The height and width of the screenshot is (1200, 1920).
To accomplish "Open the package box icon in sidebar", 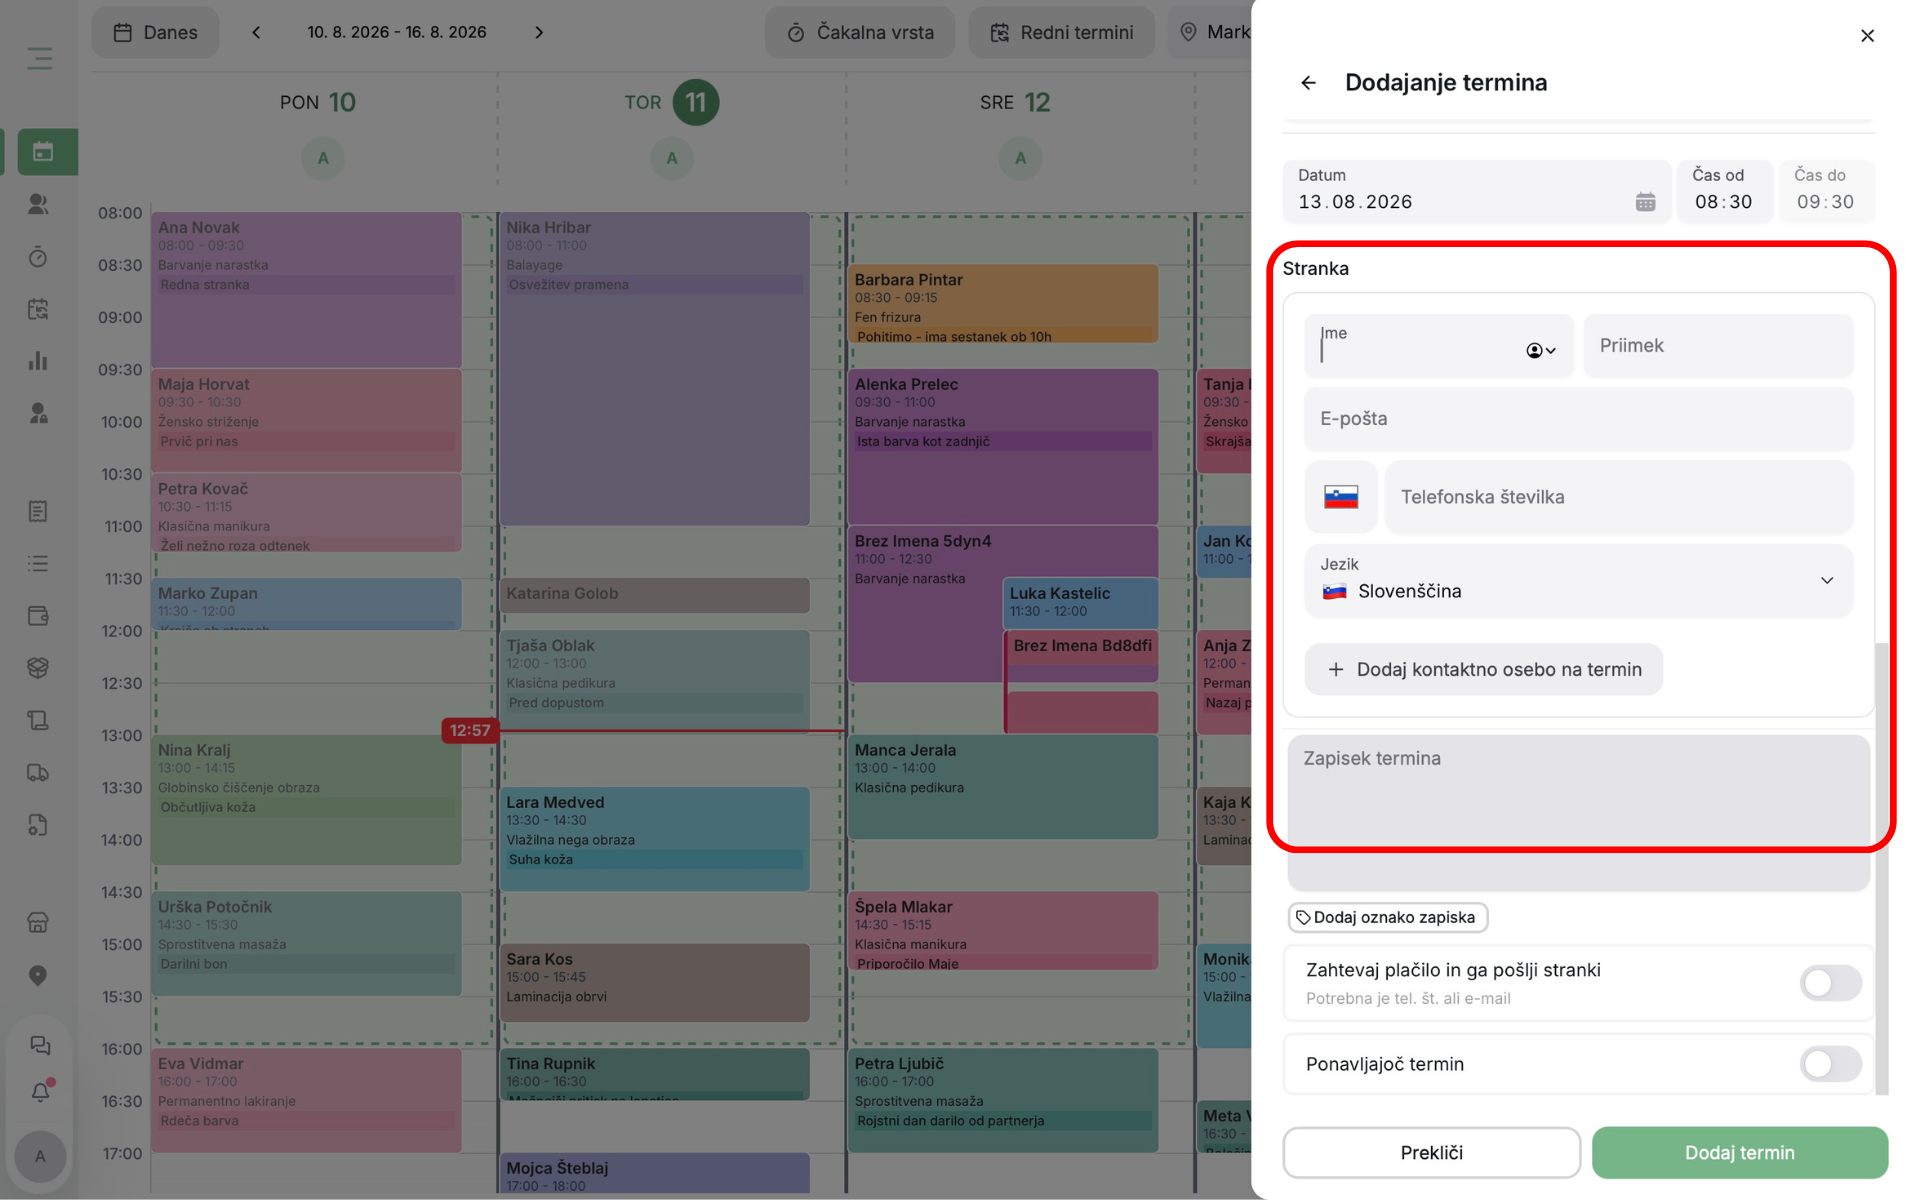I will coord(38,668).
